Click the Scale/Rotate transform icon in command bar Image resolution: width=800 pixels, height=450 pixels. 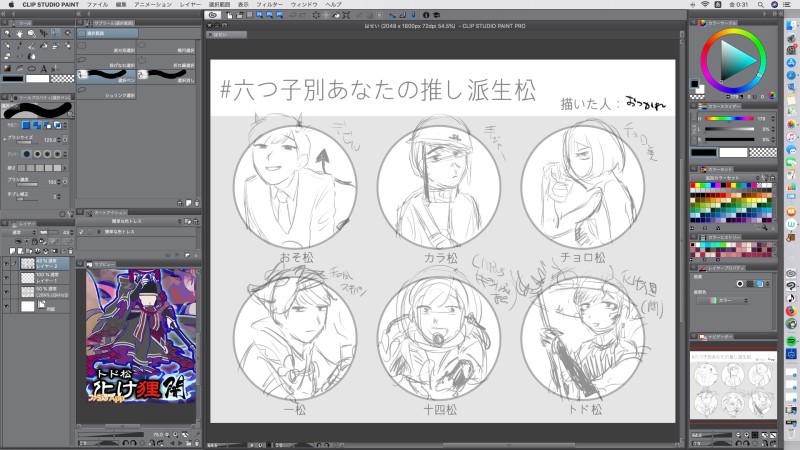[x=346, y=15]
